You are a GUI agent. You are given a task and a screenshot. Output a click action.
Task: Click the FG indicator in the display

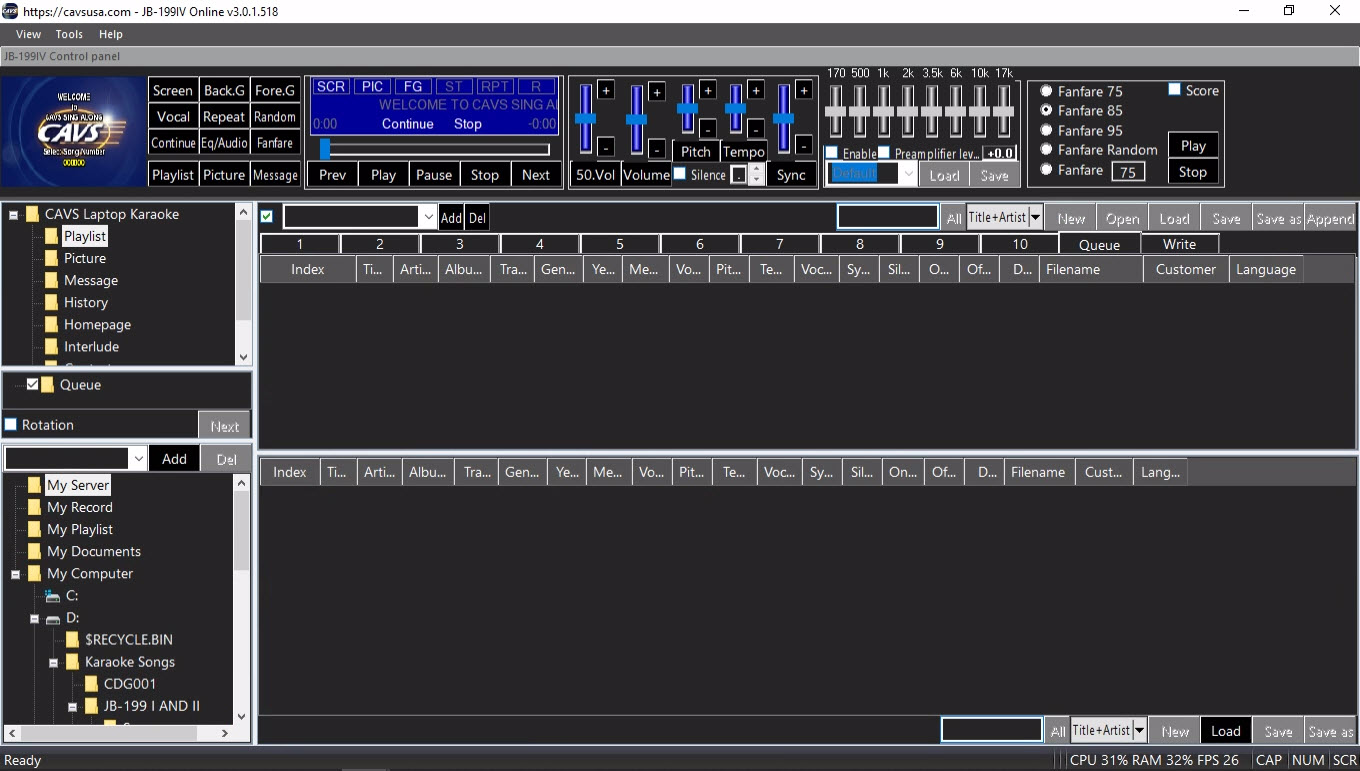click(x=413, y=87)
